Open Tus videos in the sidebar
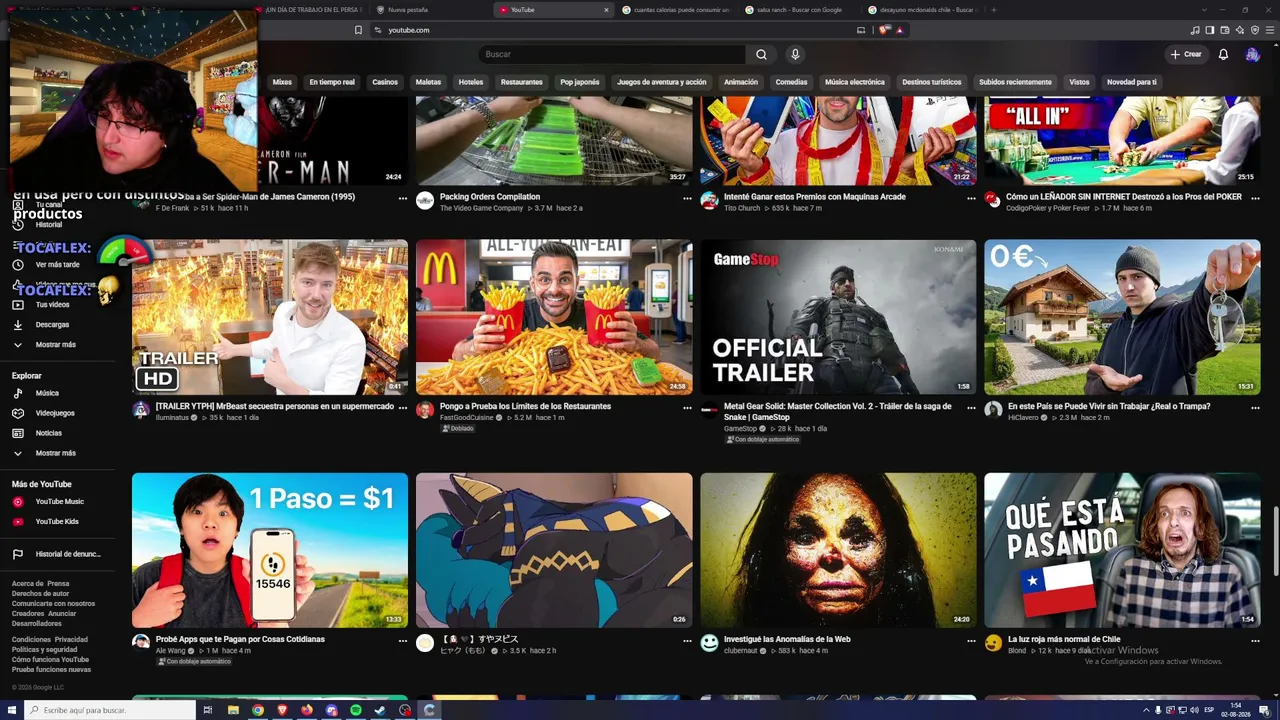The width and height of the screenshot is (1280, 720). (x=52, y=305)
